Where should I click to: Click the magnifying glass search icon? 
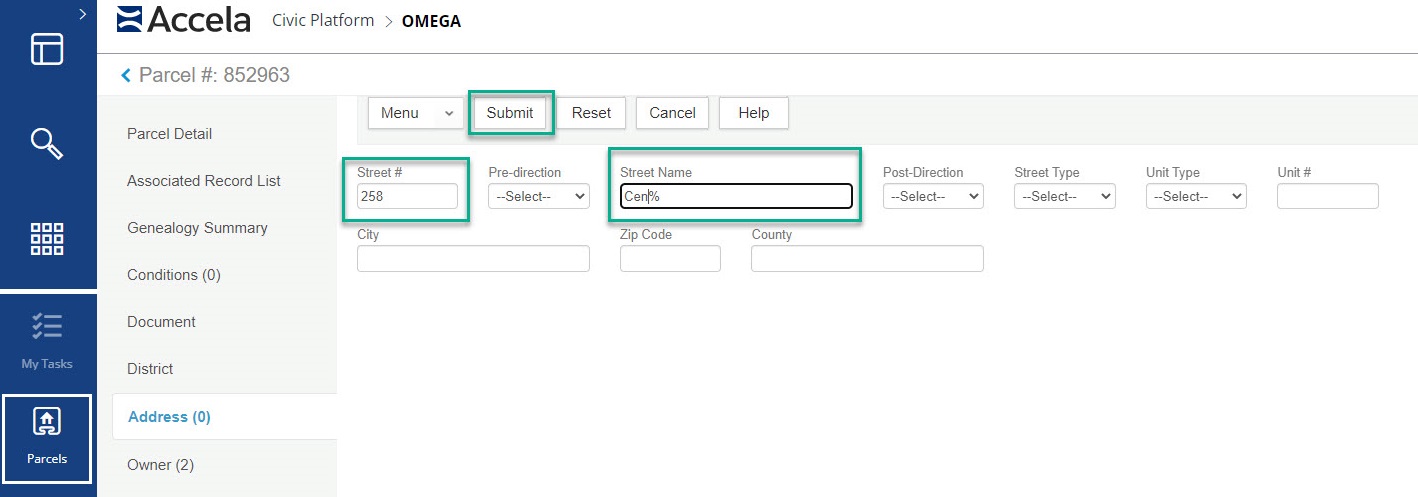(47, 144)
